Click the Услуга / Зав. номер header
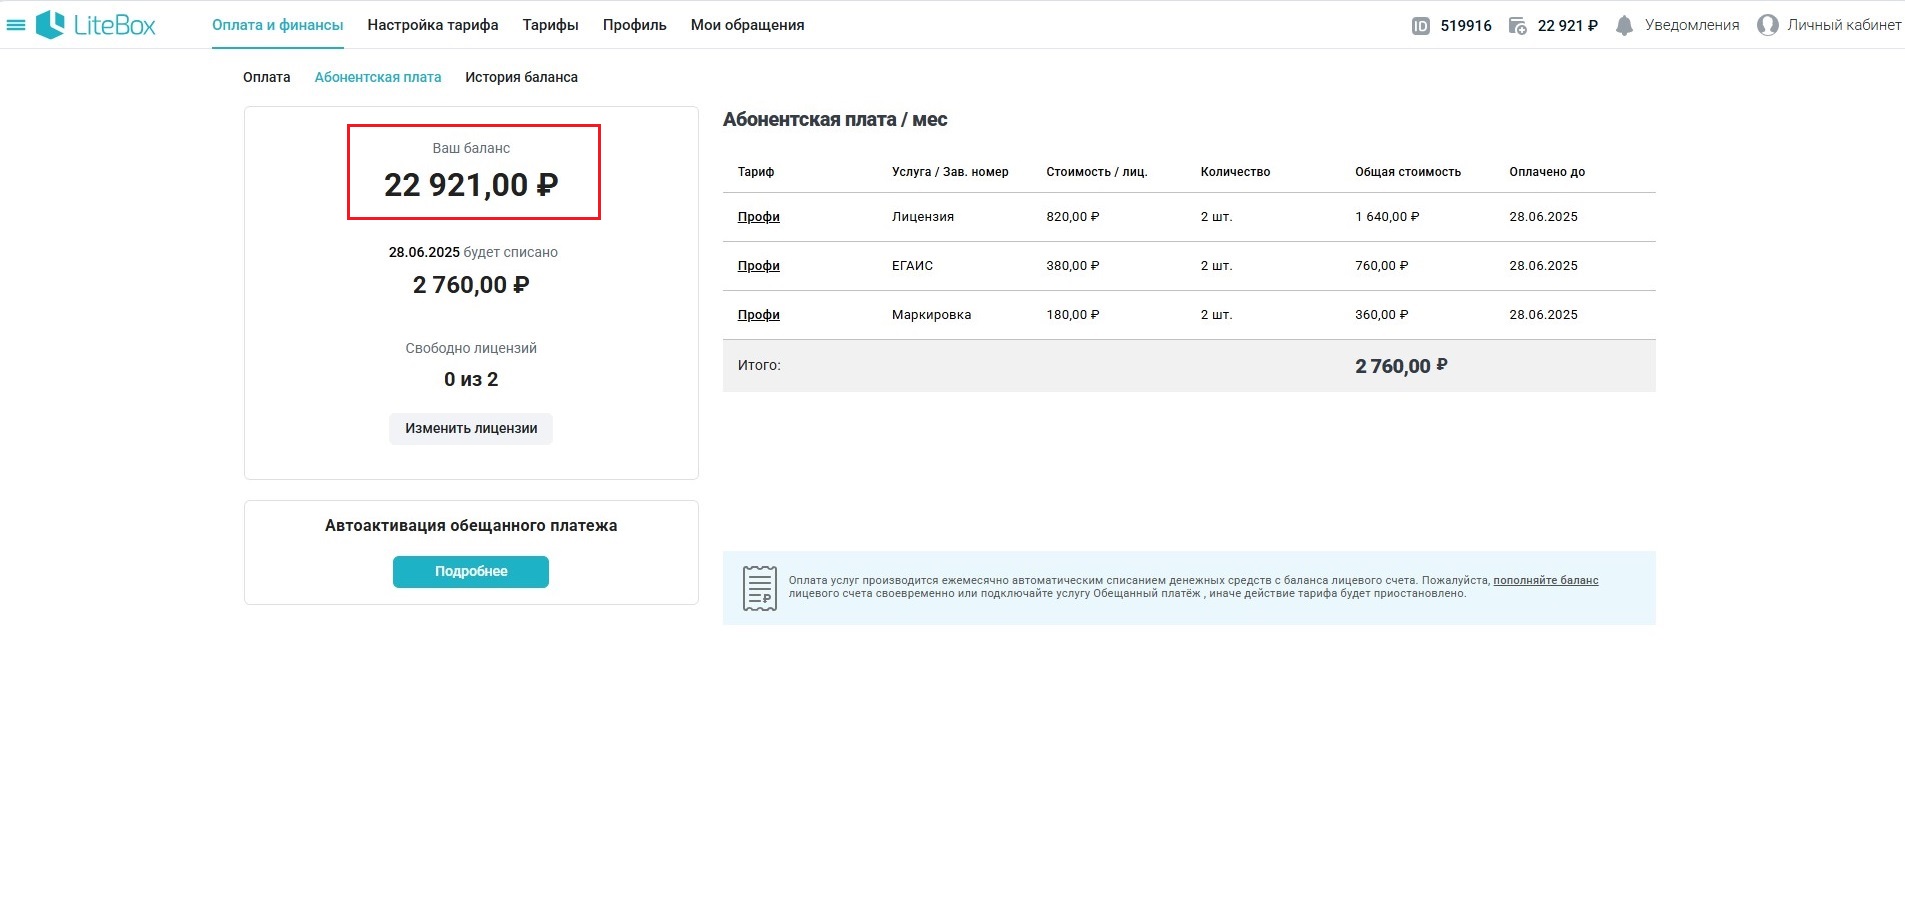Image resolution: width=1905 pixels, height=899 pixels. point(950,172)
